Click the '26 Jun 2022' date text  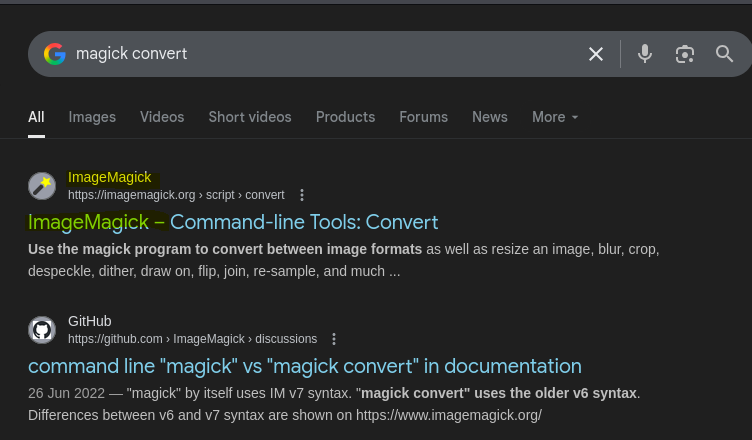click(66, 393)
